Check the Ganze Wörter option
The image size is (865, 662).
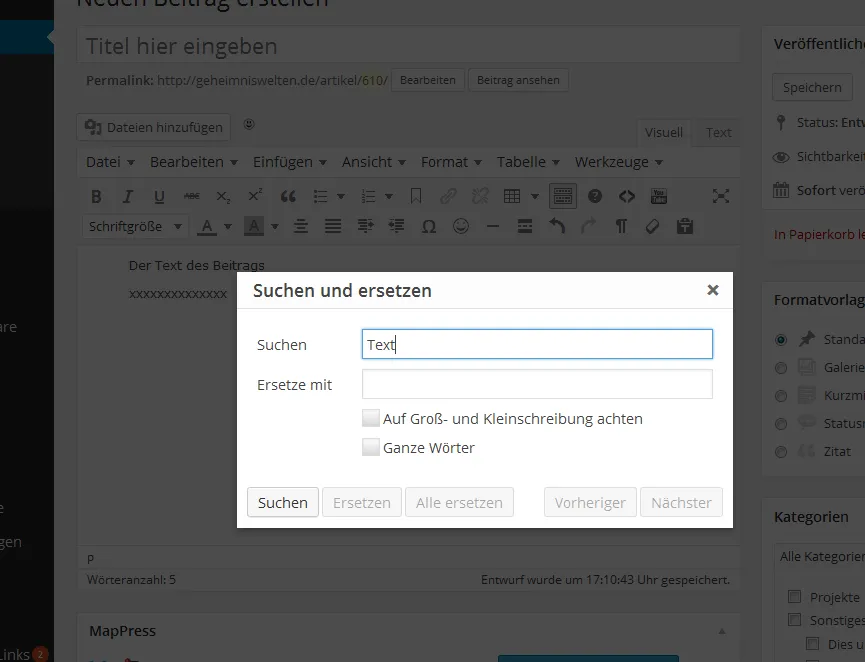pos(371,447)
